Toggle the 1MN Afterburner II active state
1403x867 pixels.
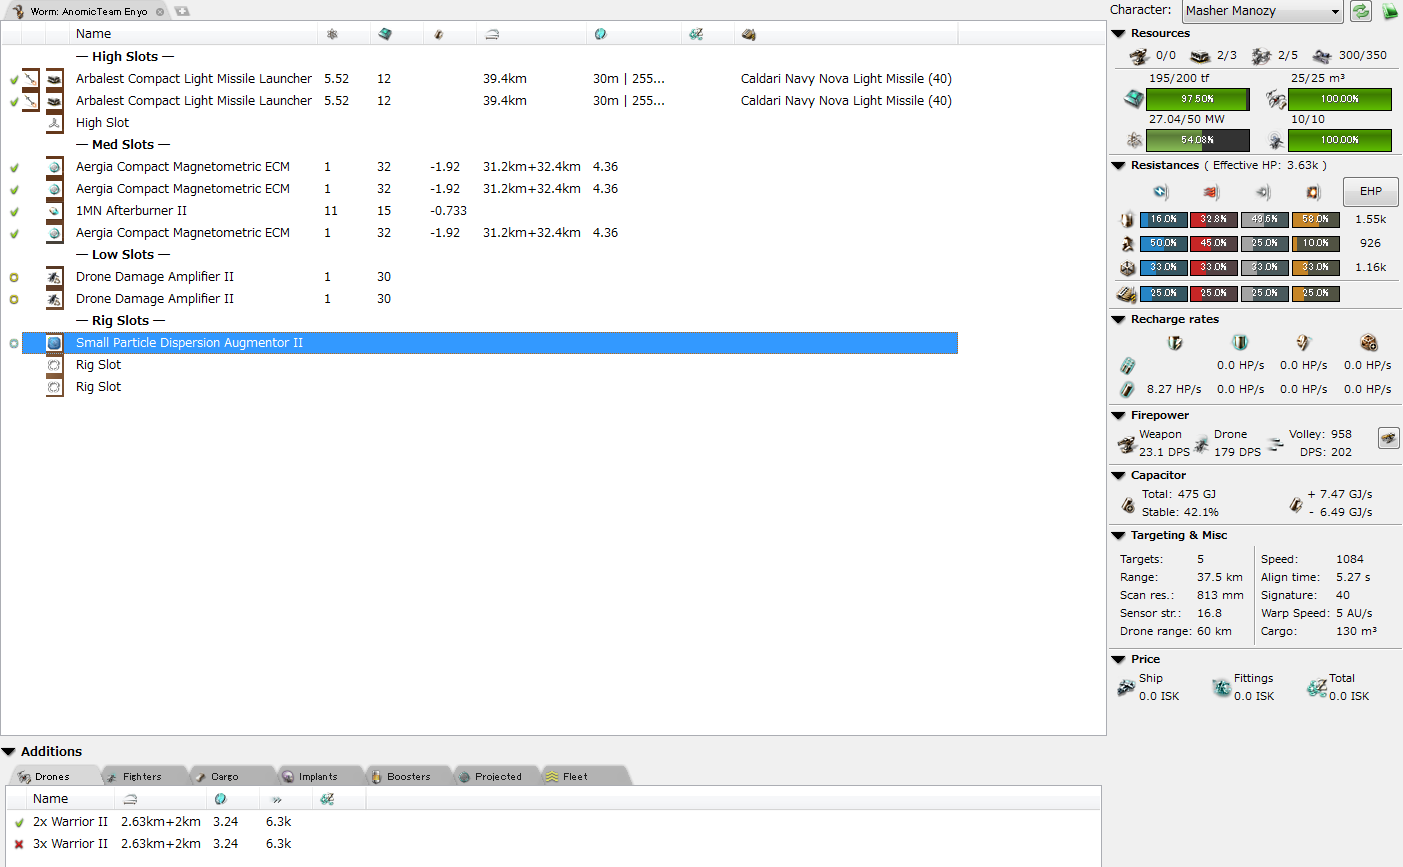[14, 211]
